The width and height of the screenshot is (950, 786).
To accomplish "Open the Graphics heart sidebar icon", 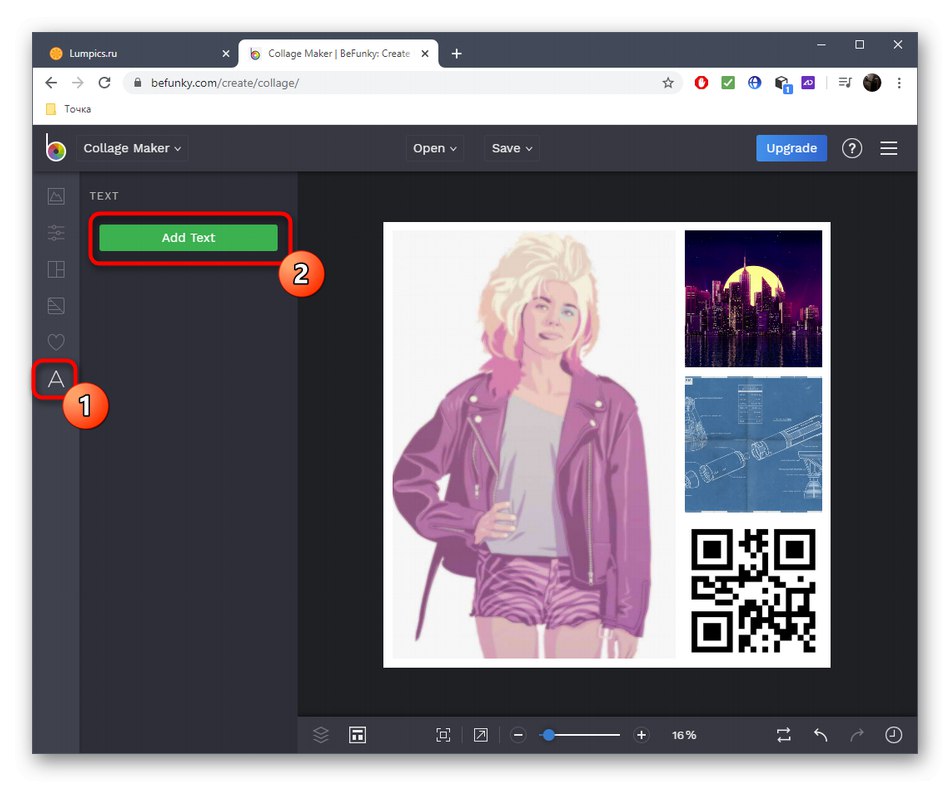I will click(56, 342).
